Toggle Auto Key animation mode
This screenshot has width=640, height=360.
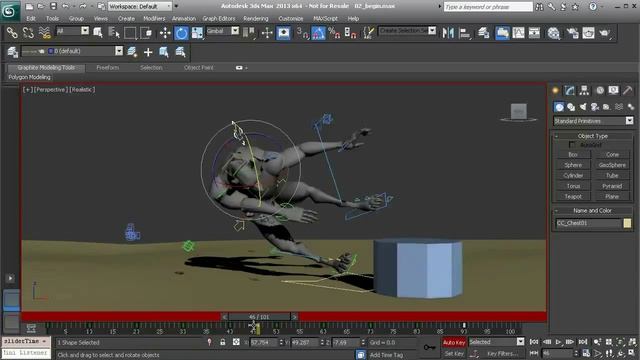click(x=454, y=342)
